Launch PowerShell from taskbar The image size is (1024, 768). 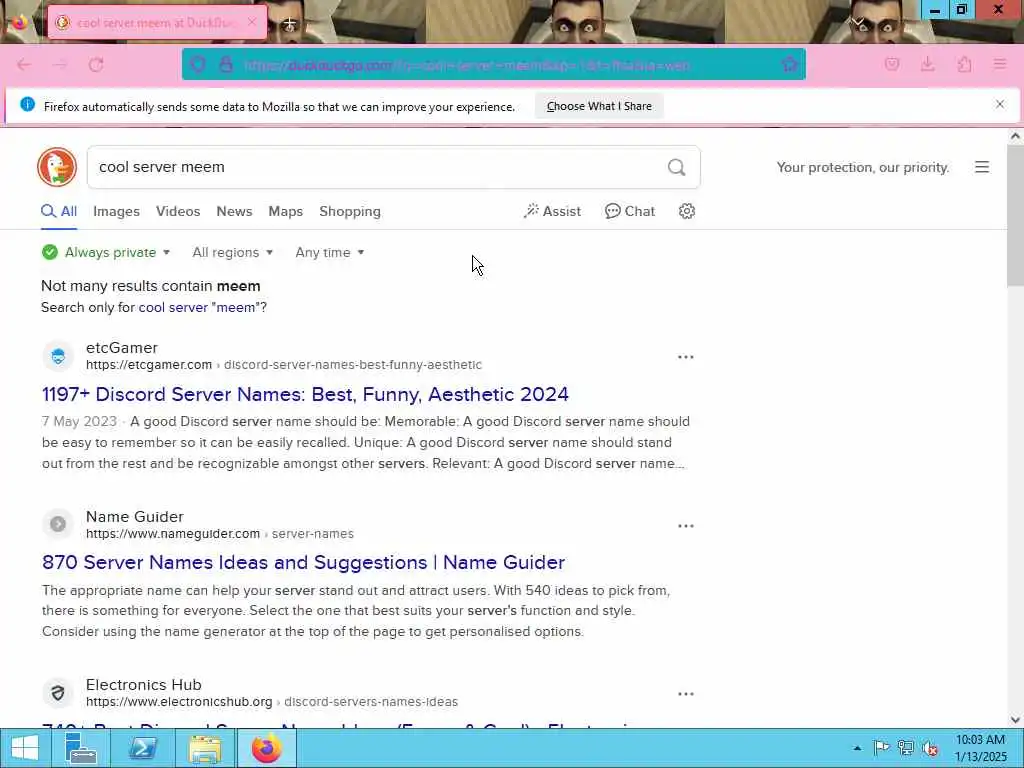tap(143, 748)
